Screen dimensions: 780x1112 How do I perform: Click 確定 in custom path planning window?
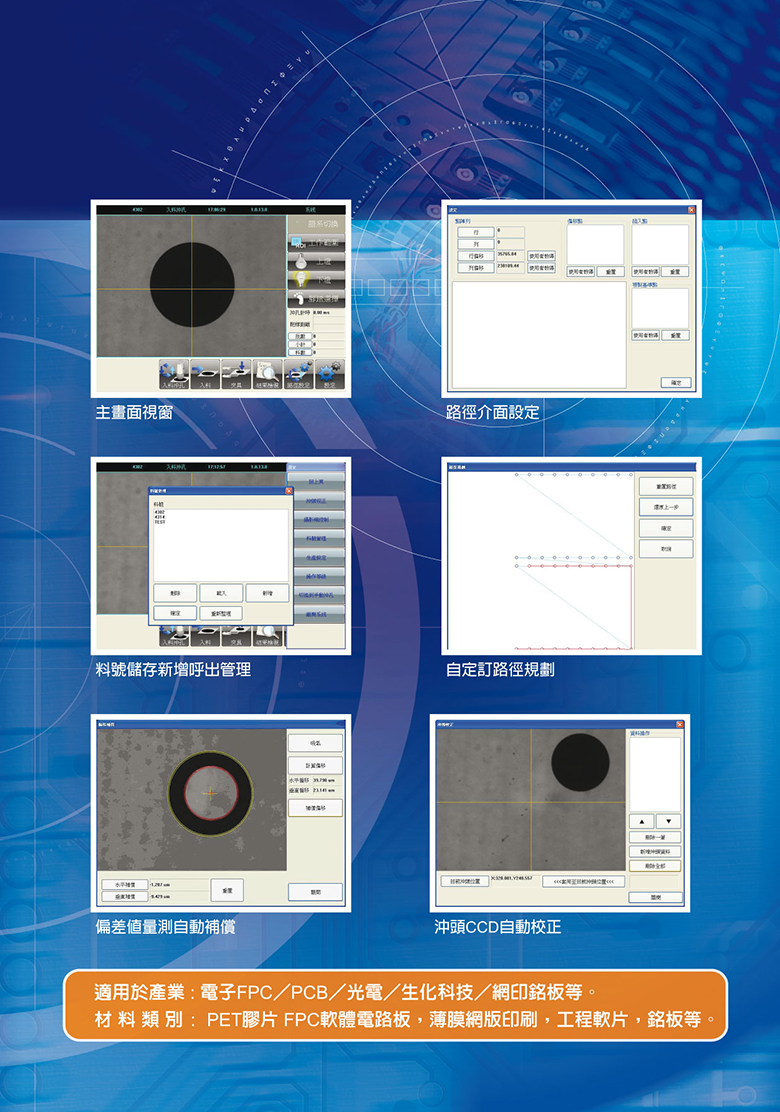667,528
